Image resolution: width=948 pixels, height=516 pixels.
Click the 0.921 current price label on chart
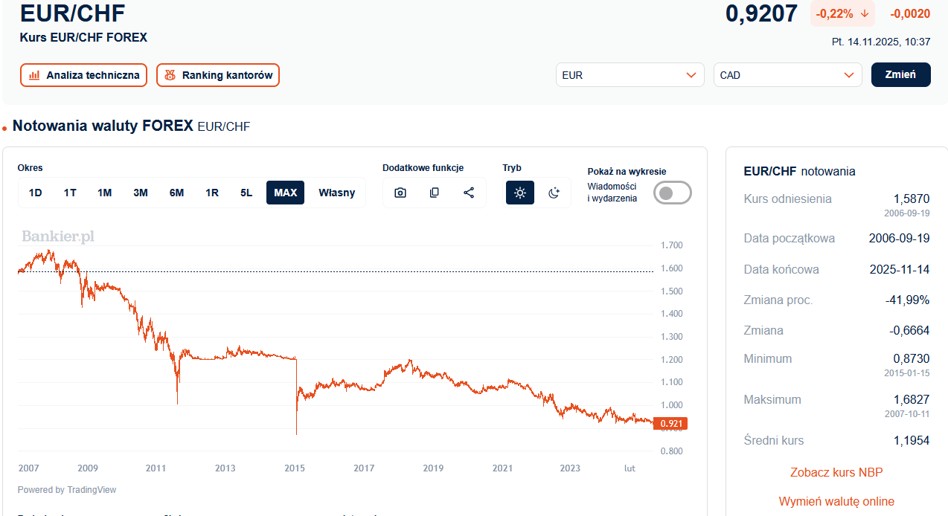pyautogui.click(x=671, y=424)
